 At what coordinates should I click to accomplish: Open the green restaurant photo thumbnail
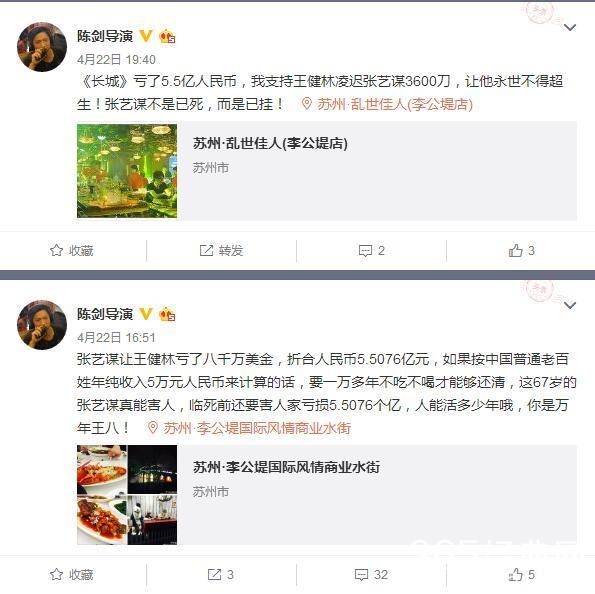(127, 171)
